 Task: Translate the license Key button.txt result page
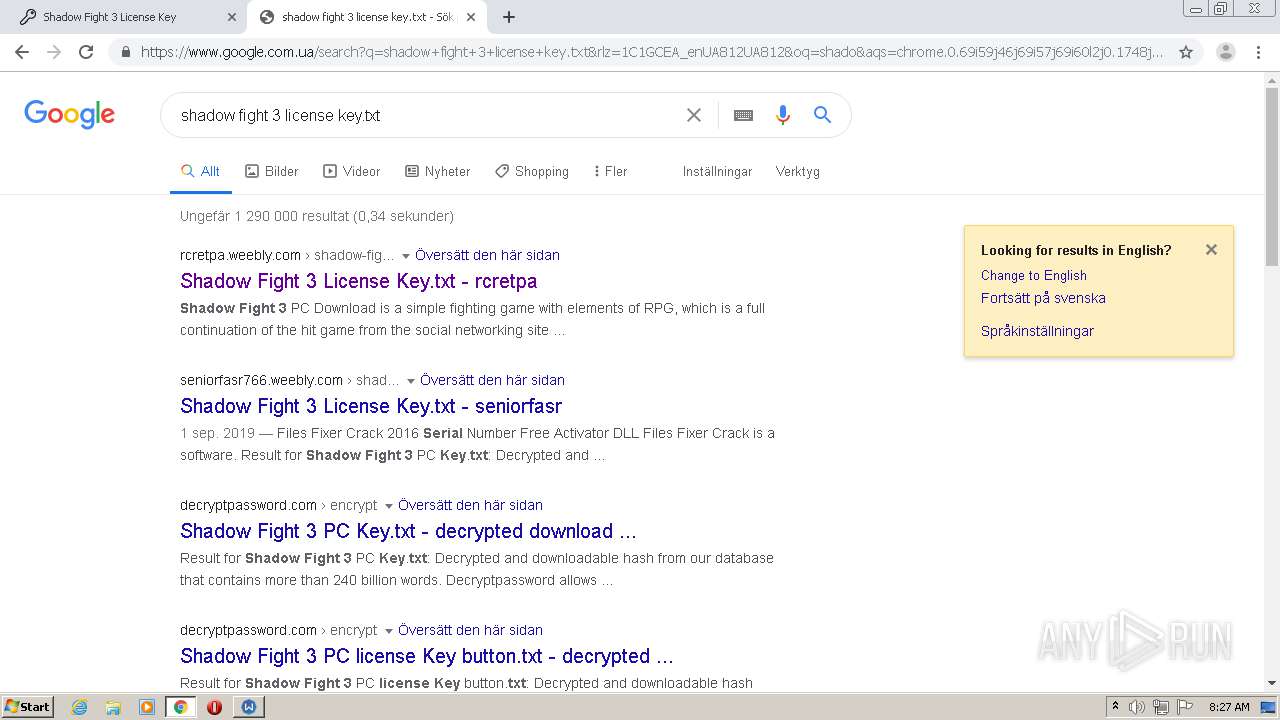tap(470, 630)
